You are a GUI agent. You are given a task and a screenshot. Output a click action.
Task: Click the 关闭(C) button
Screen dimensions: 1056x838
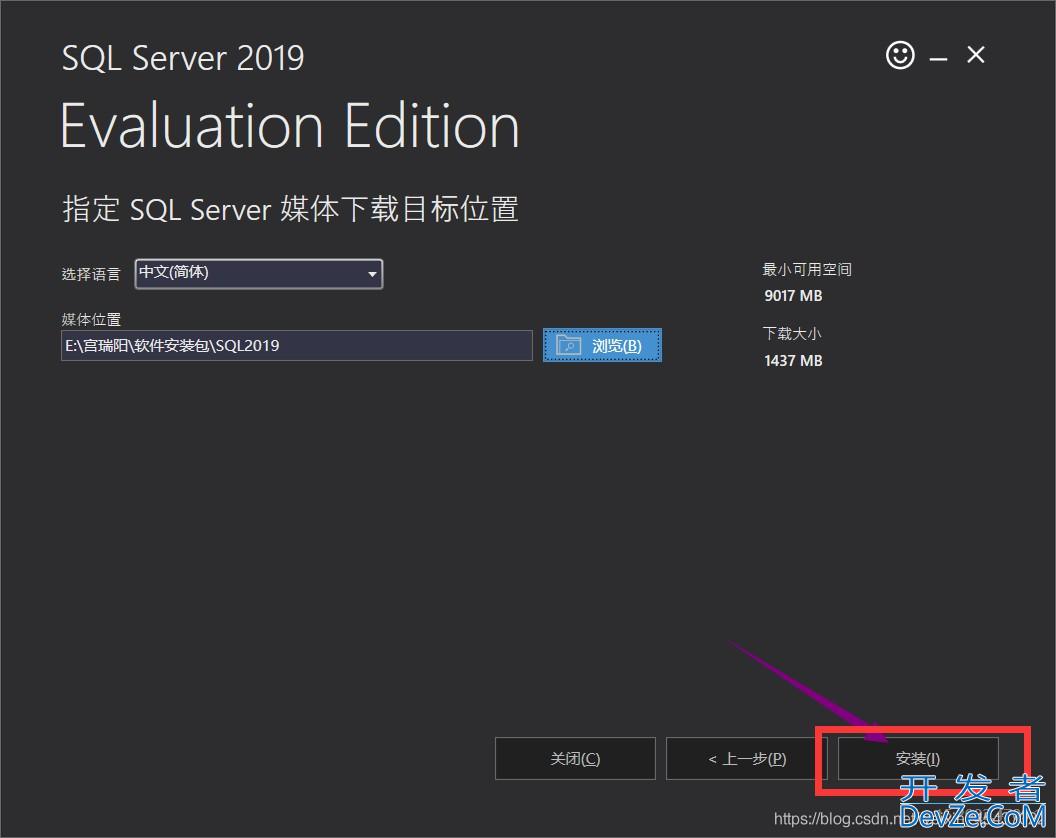pyautogui.click(x=575, y=759)
